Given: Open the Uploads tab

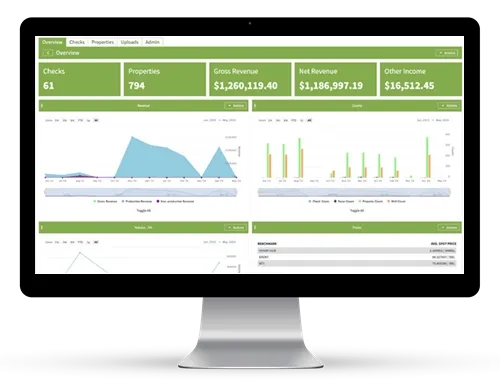Looking at the screenshot, I should [x=129, y=42].
